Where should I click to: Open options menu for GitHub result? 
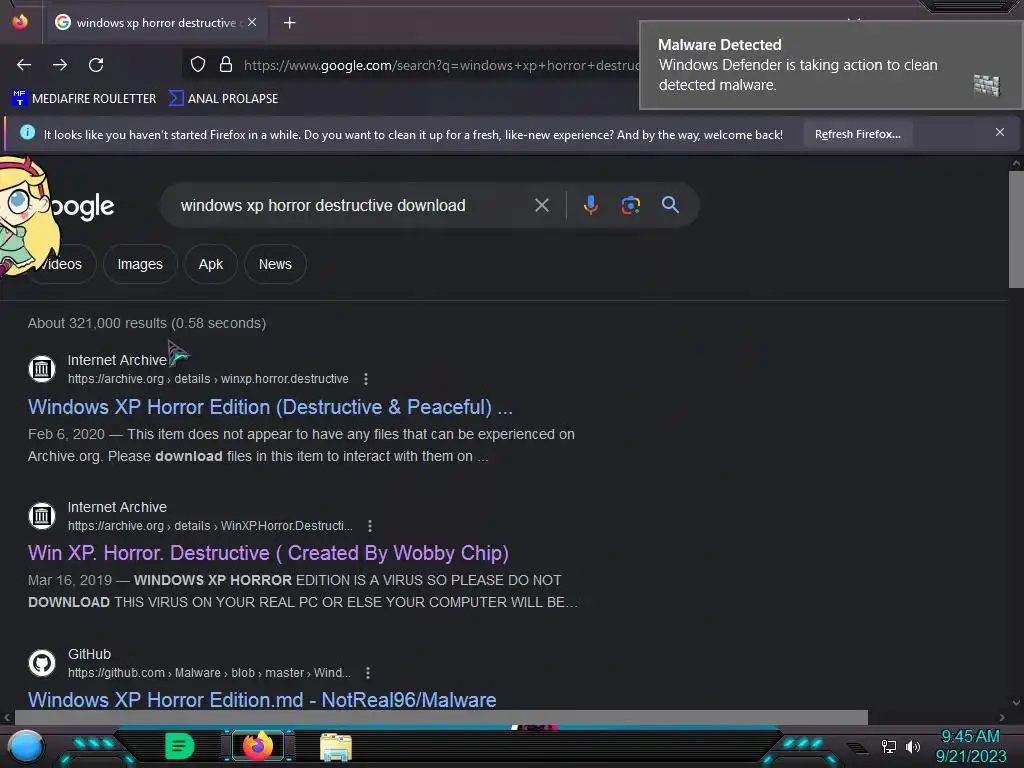[x=368, y=673]
